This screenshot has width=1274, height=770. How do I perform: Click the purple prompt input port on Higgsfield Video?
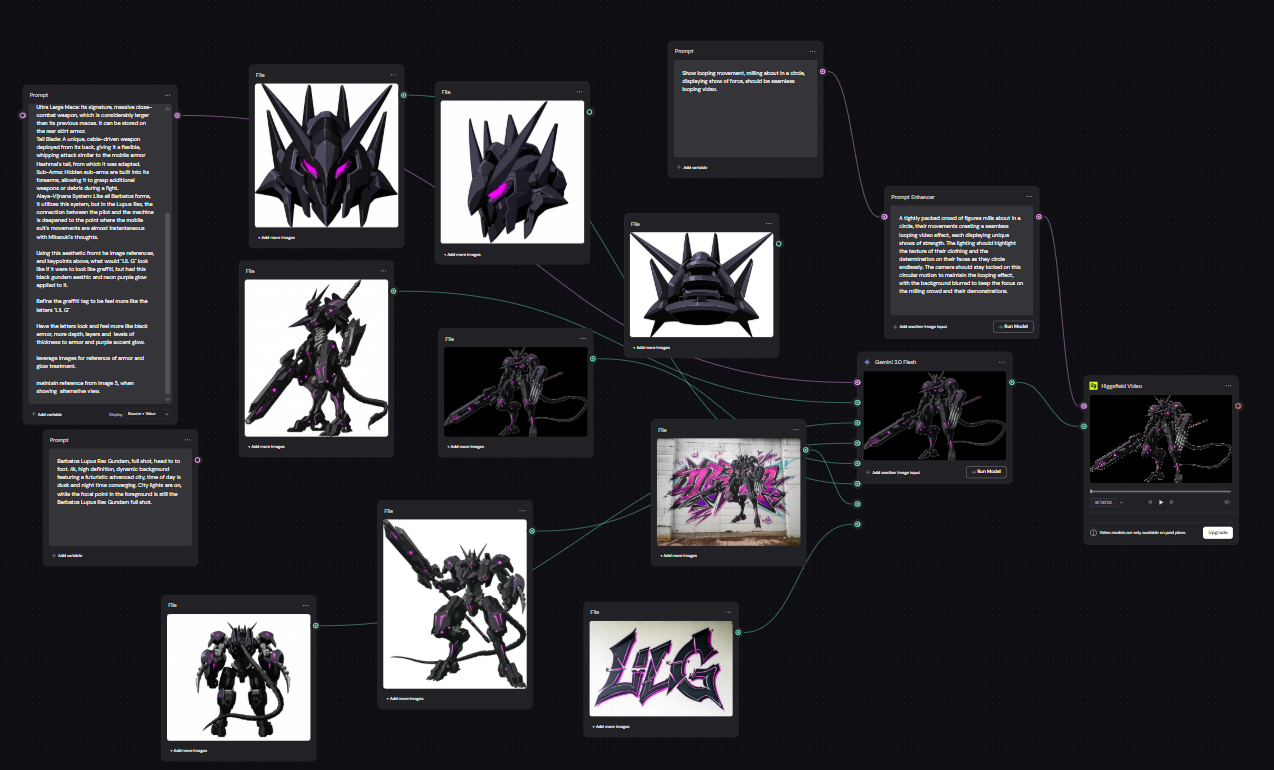(1084, 406)
